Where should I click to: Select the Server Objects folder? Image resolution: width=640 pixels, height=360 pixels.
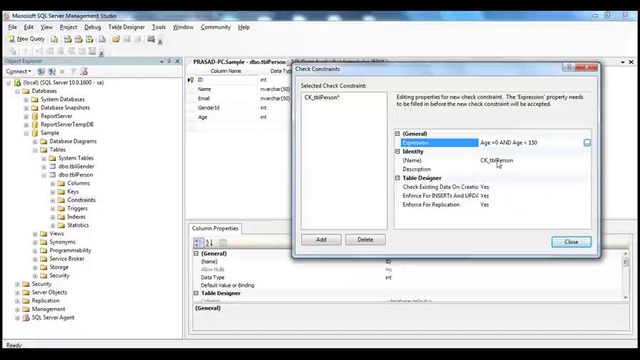tap(49, 292)
